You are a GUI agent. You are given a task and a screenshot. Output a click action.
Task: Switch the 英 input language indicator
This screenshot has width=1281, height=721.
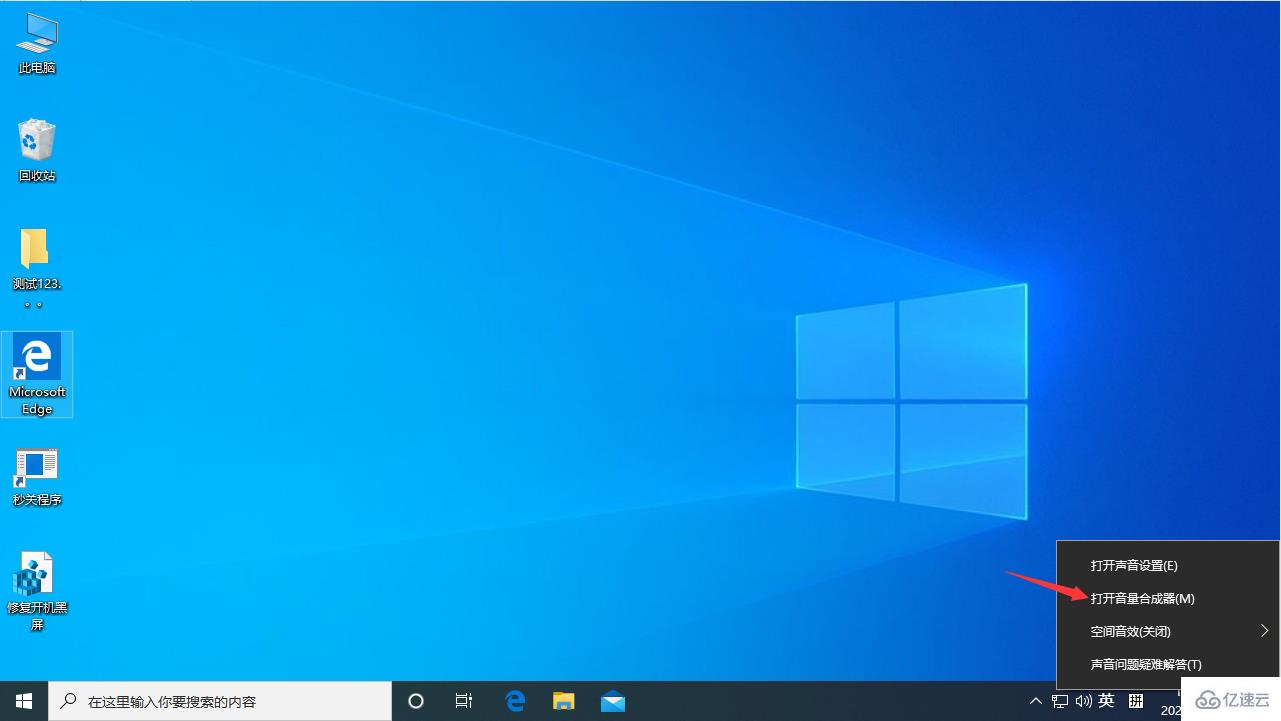pyautogui.click(x=1106, y=701)
